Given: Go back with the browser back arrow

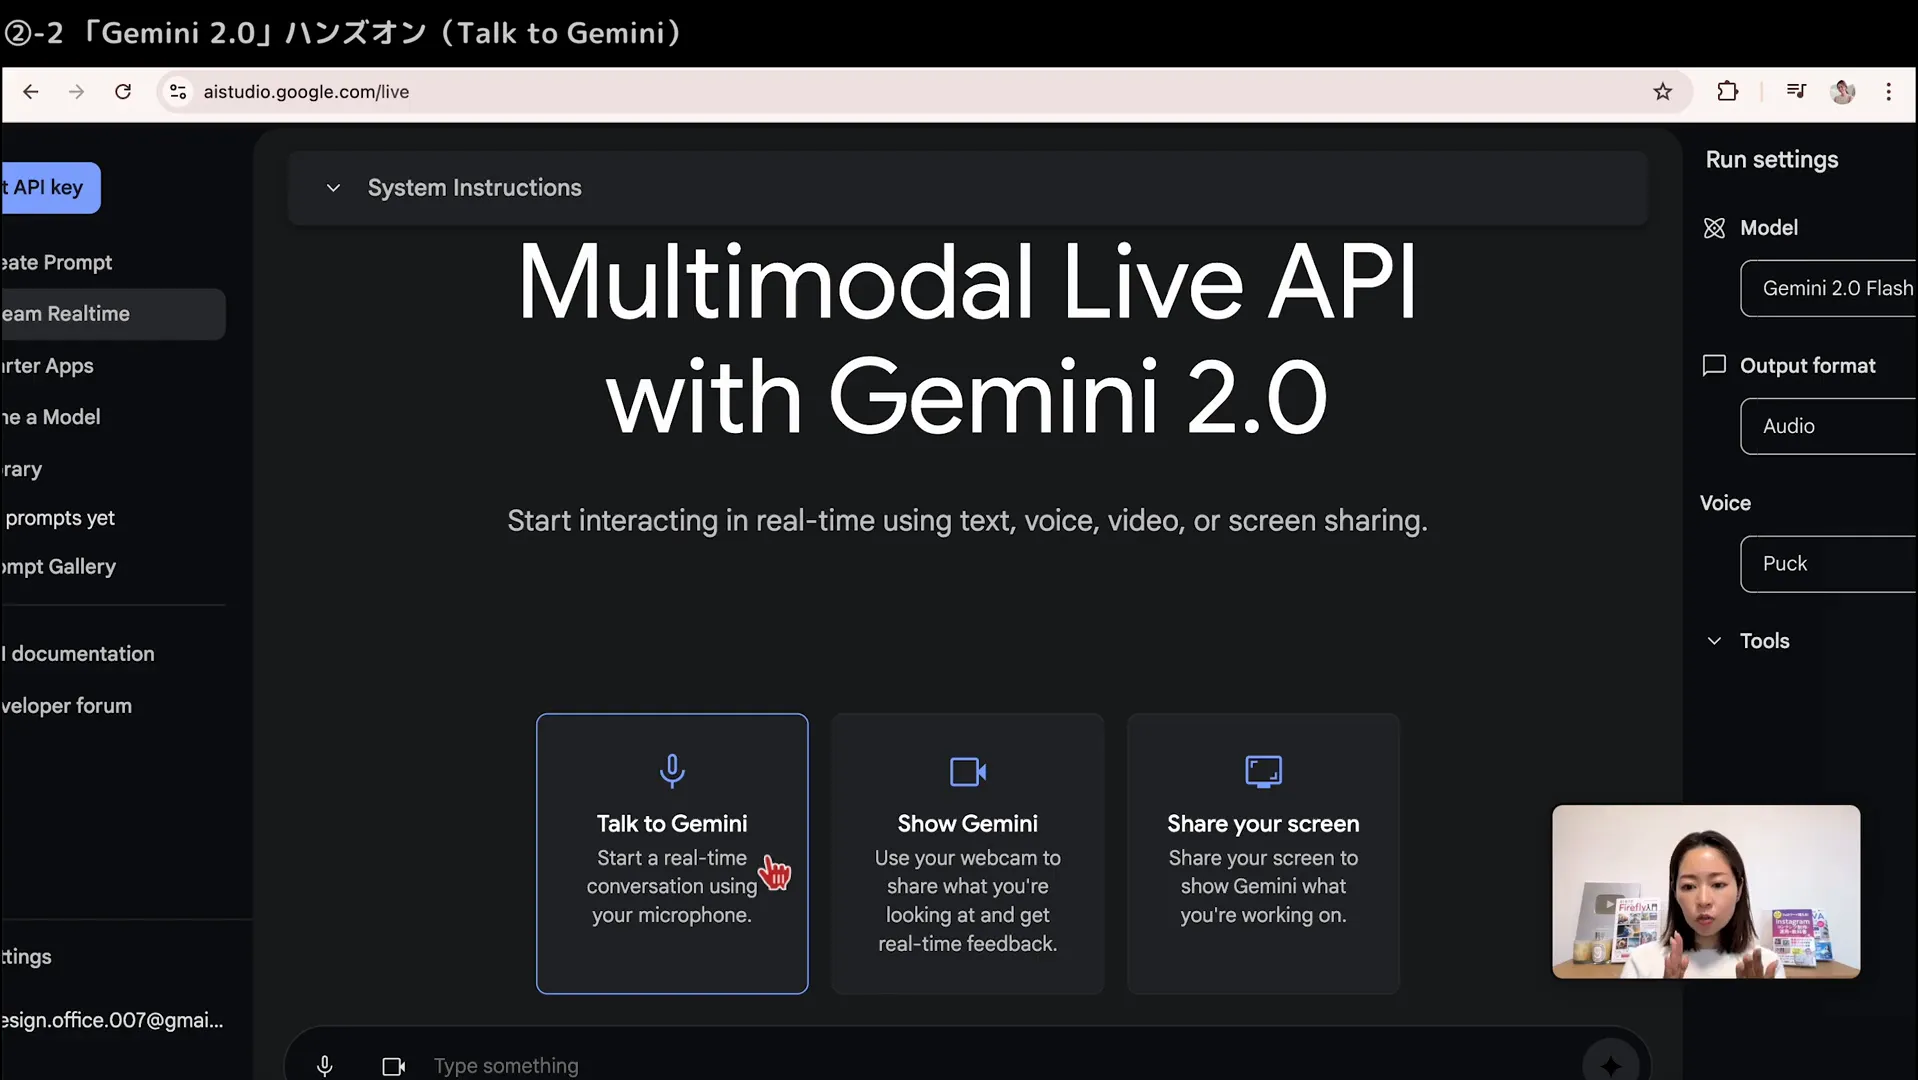Looking at the screenshot, I should [x=31, y=92].
